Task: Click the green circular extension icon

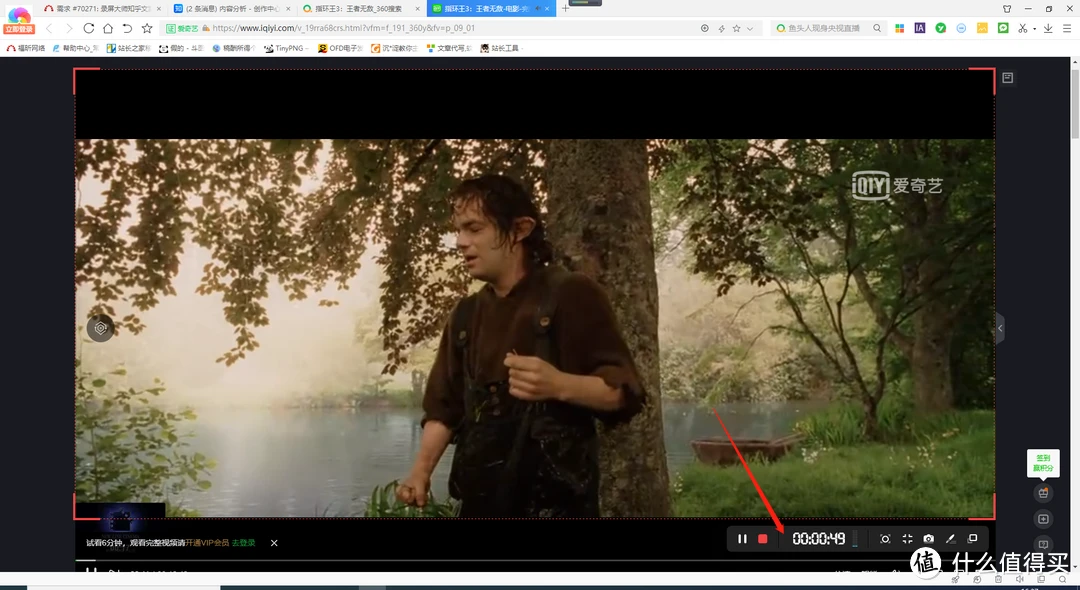Action: [940, 28]
